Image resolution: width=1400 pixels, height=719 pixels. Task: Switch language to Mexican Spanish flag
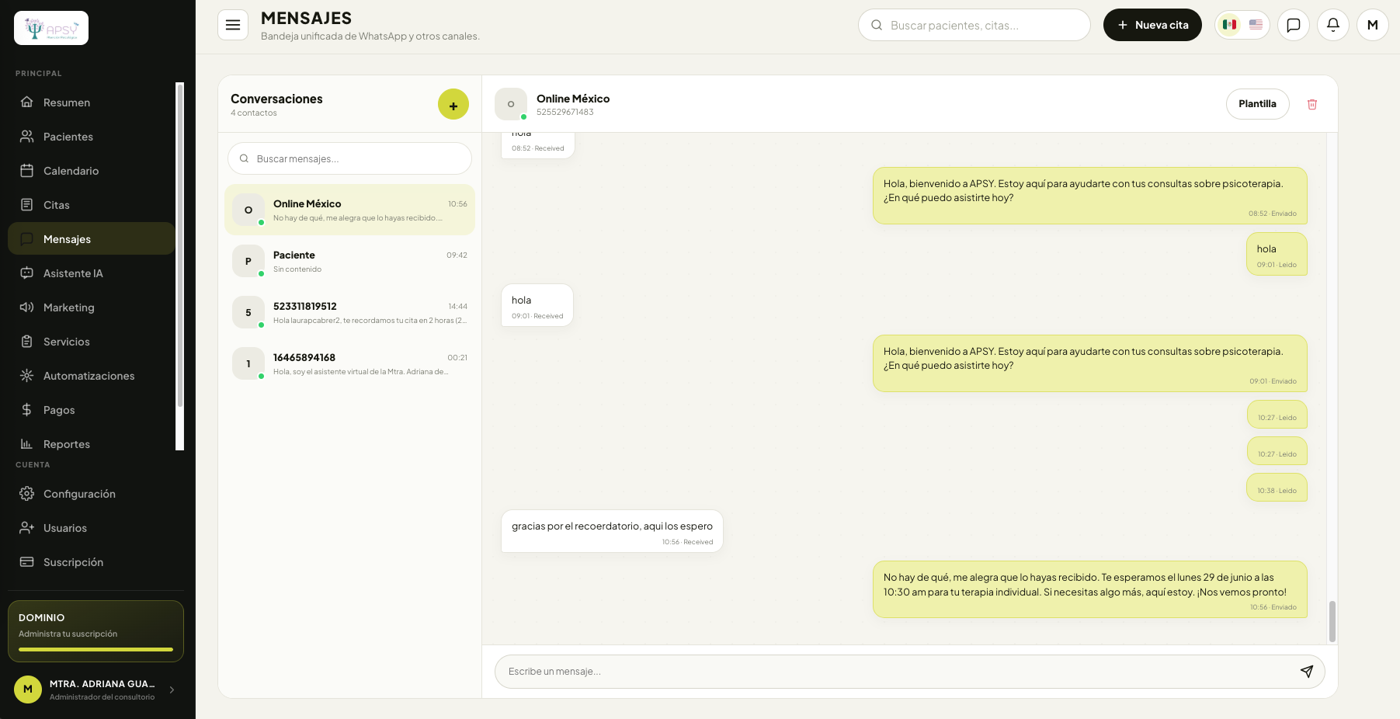tap(1229, 25)
